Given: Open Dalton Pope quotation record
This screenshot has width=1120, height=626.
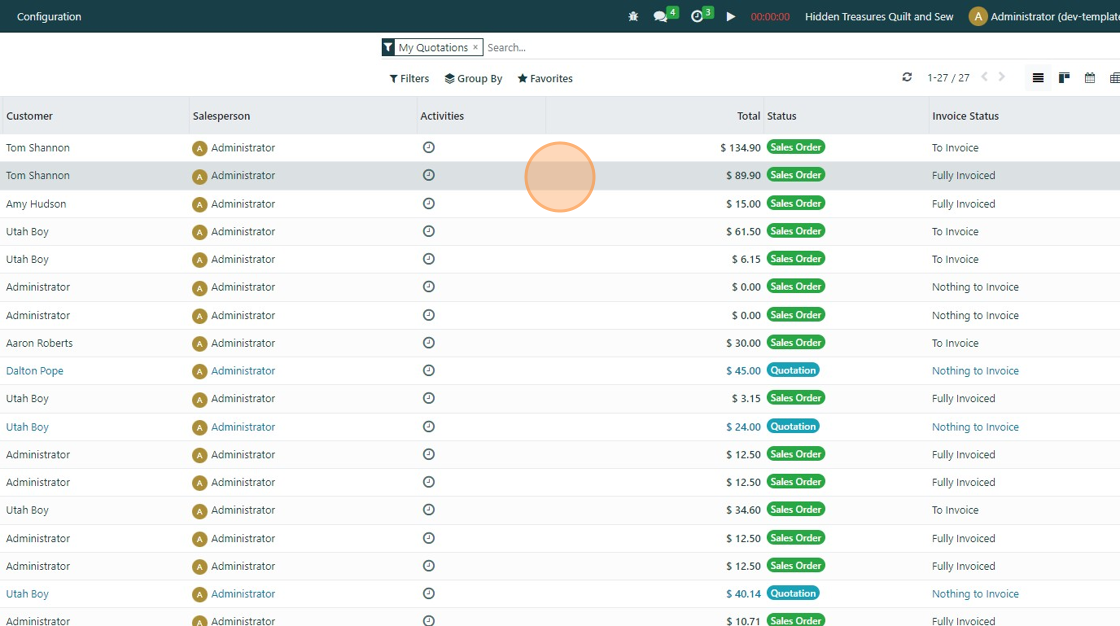Looking at the screenshot, I should [35, 371].
